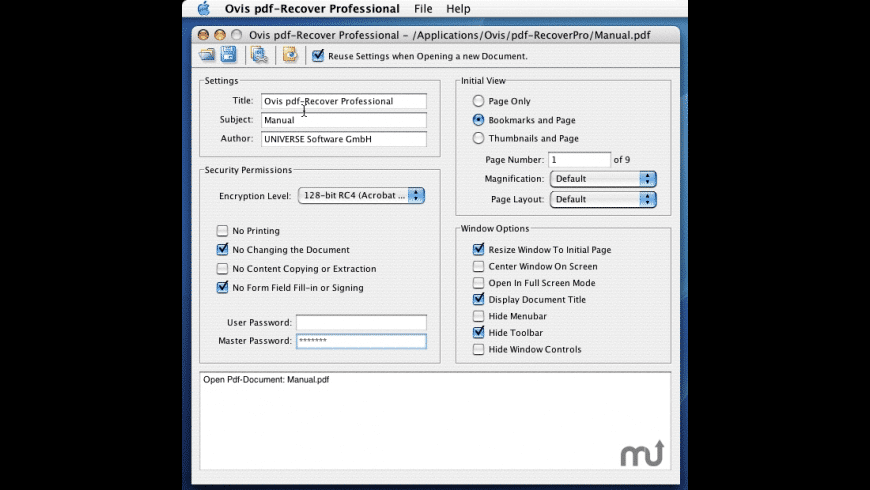Enable Hide Window Controls checkbox
Screen dimensions: 870x490
(478, 349)
